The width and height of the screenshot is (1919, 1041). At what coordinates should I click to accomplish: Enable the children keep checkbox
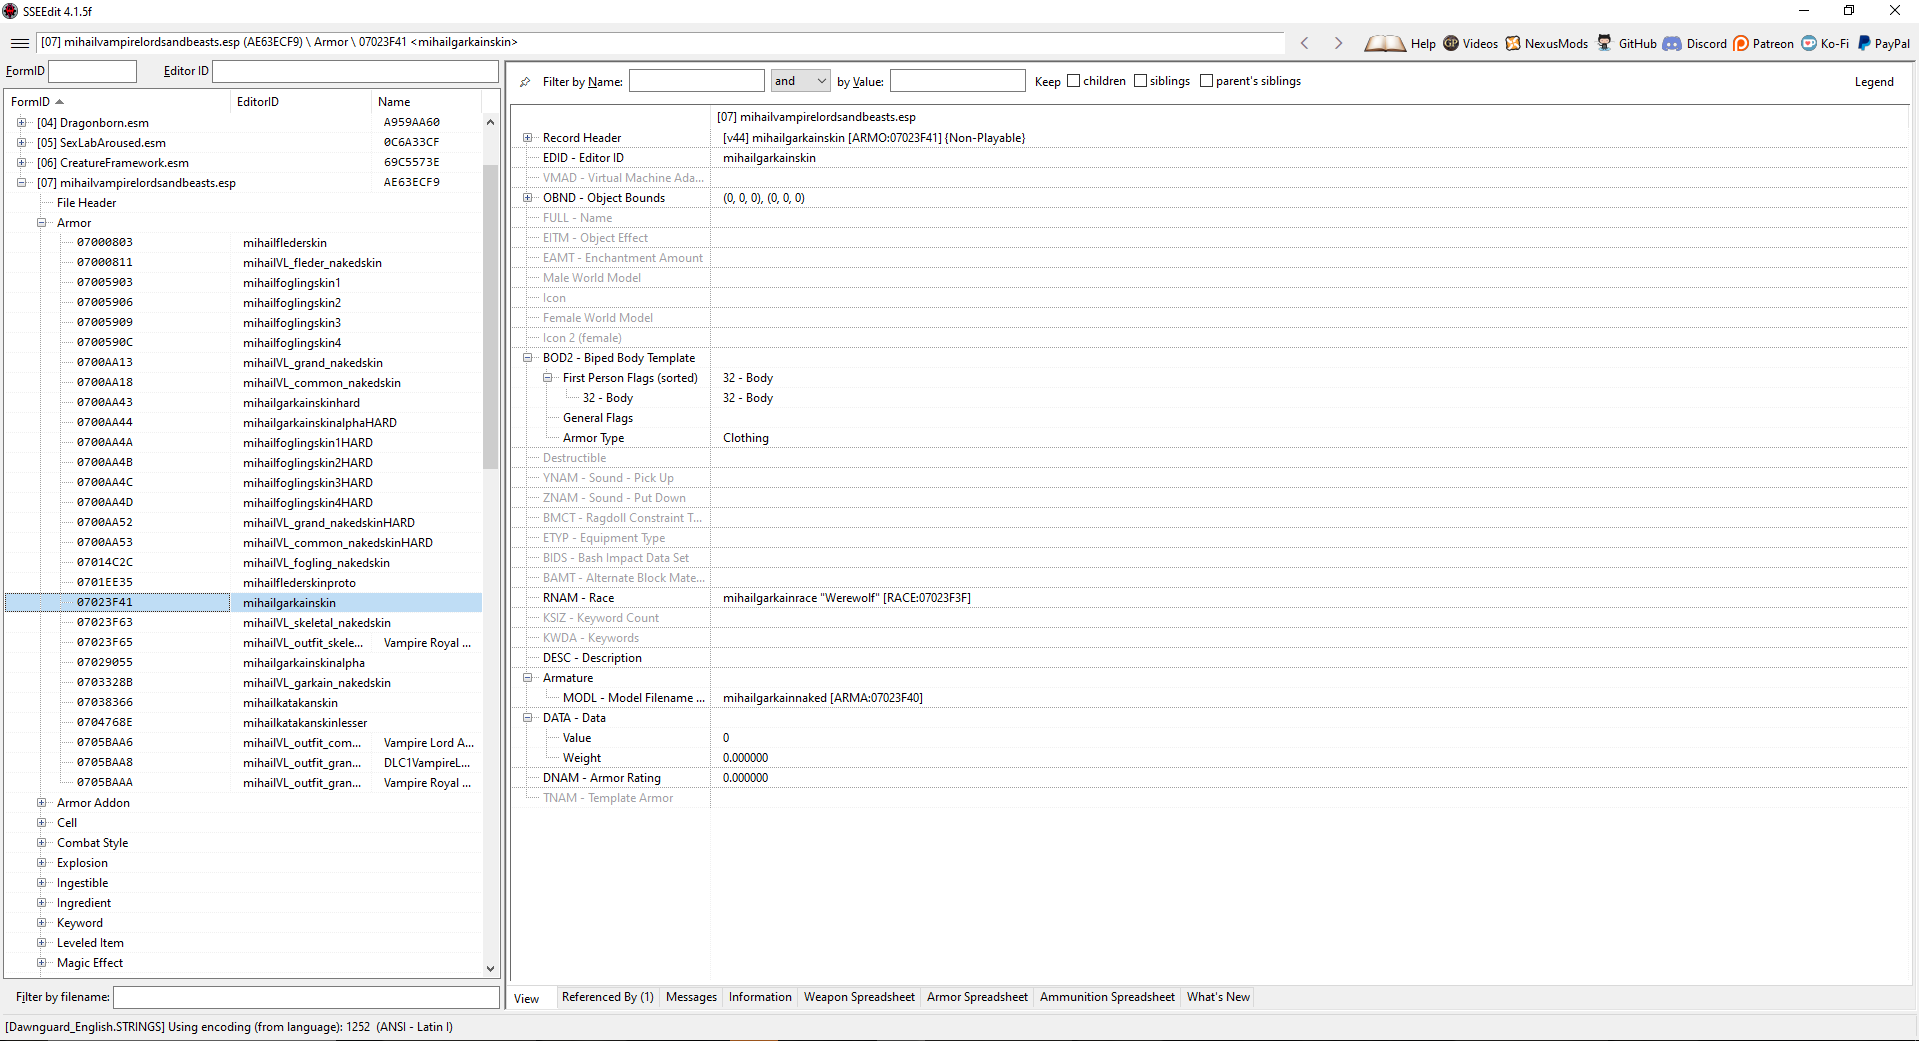(1072, 80)
